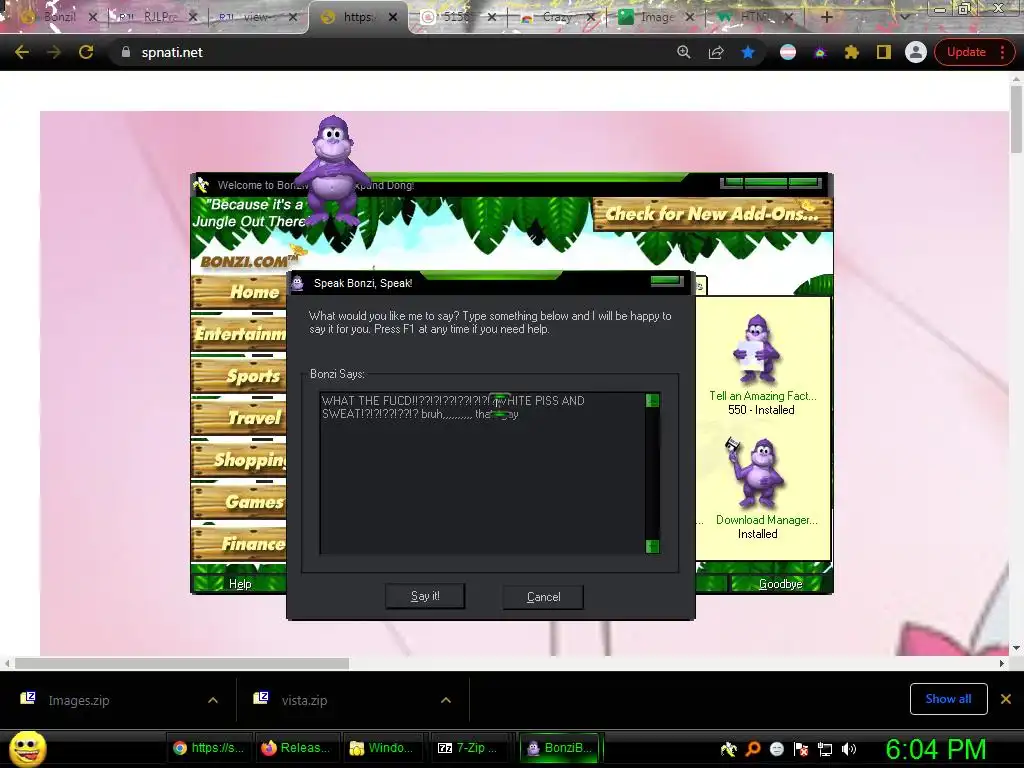The height and width of the screenshot is (768, 1024).
Task: Click Cancel in Speak Bonzi dialog
Action: coord(543,597)
